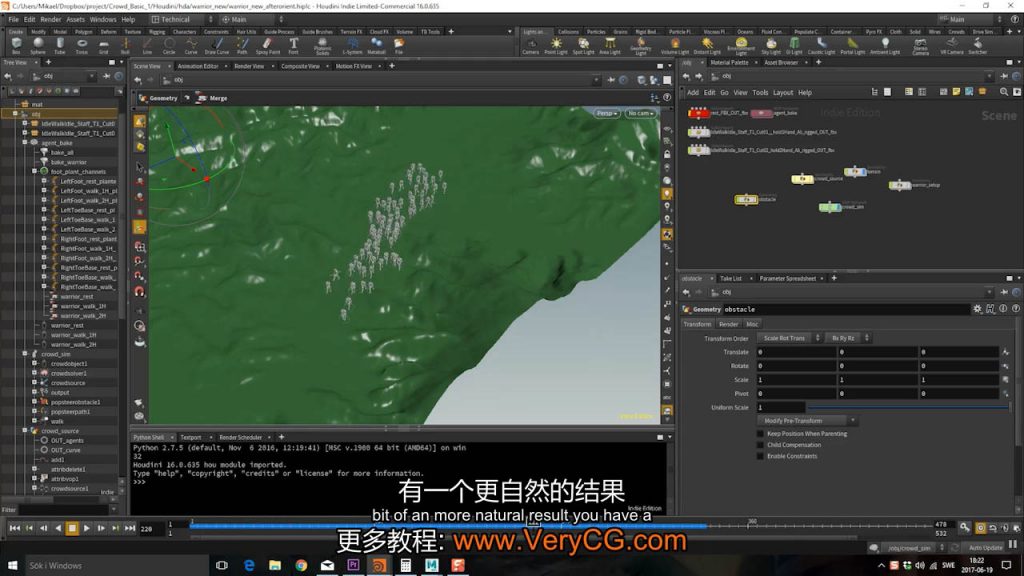Collapse the foot_plant_channels tree node
1024x576 pixels.
[x=35, y=171]
